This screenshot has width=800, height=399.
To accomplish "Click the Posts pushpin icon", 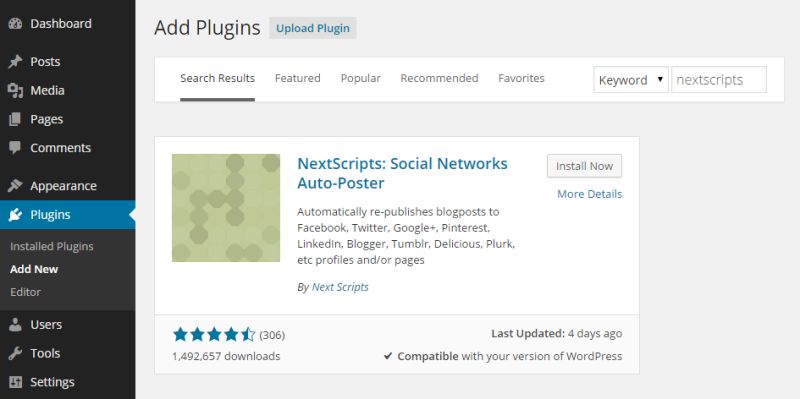I will [x=15, y=62].
